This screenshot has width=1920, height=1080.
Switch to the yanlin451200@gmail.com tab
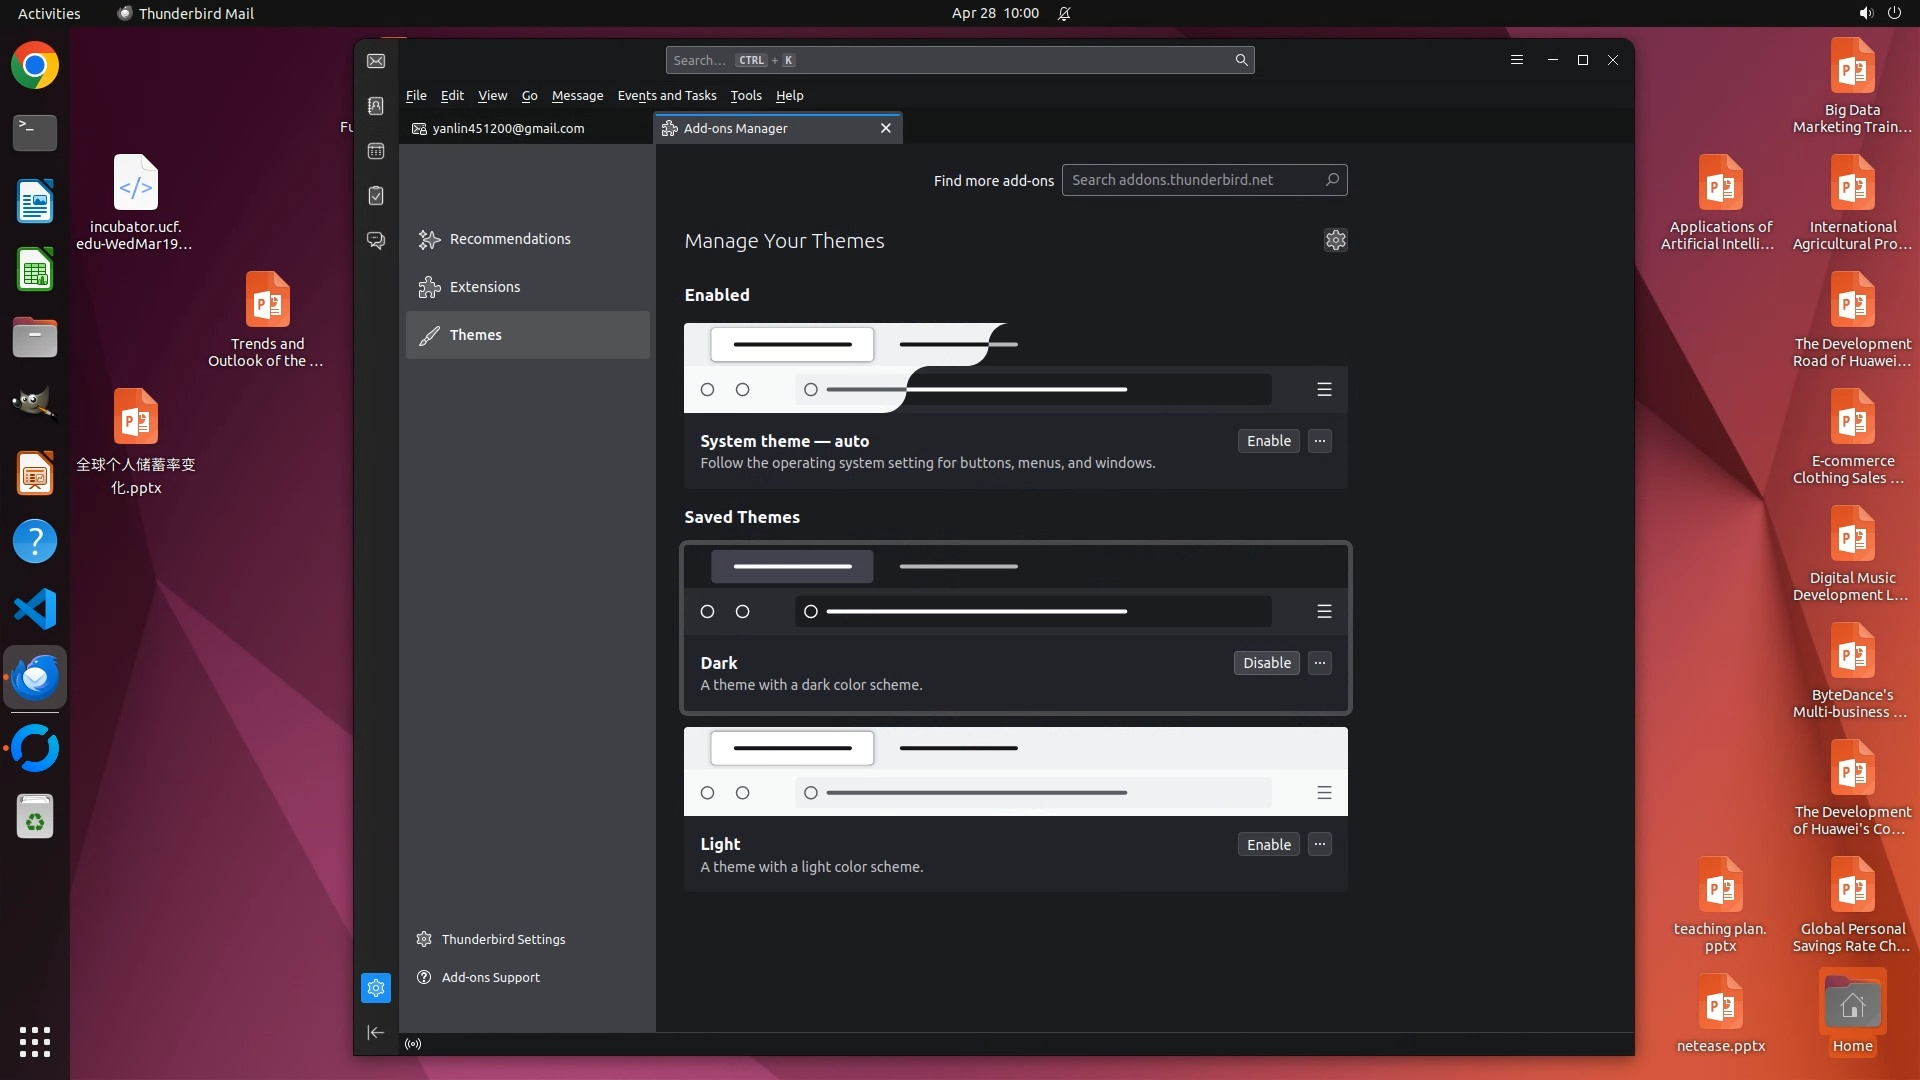click(x=508, y=128)
